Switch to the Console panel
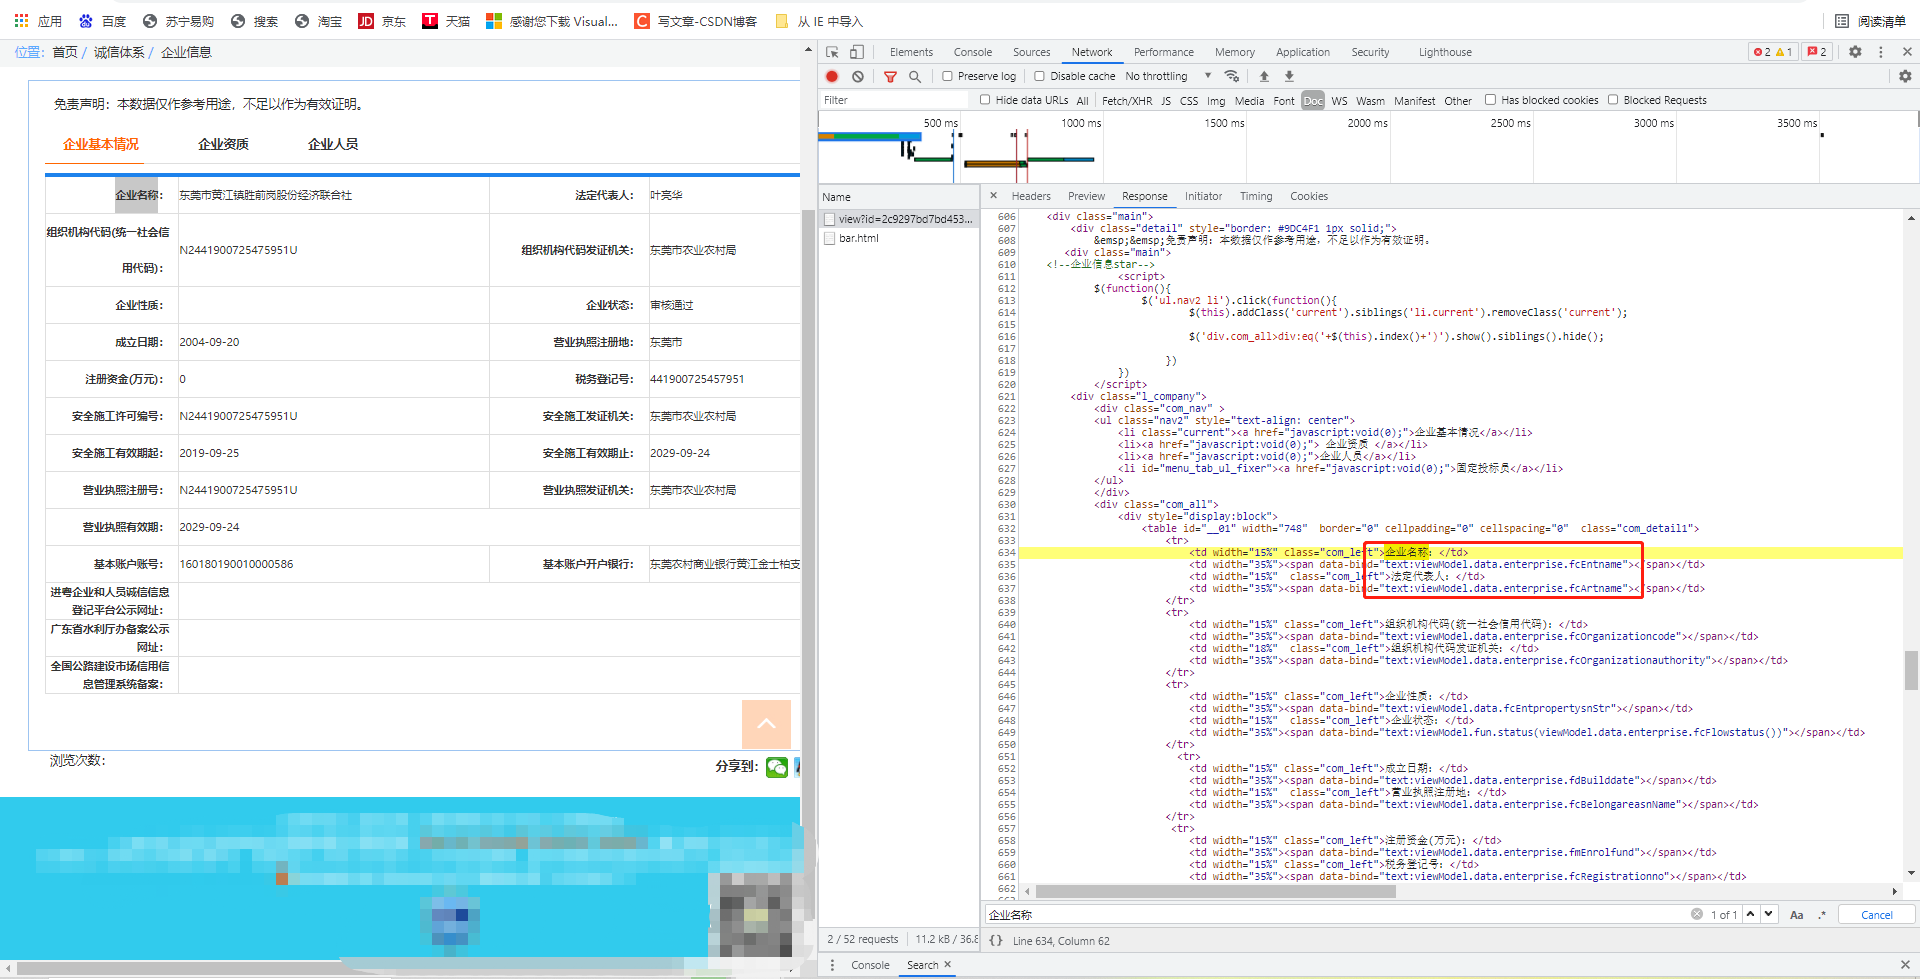Viewport: 1920px width, 979px height. click(x=973, y=52)
